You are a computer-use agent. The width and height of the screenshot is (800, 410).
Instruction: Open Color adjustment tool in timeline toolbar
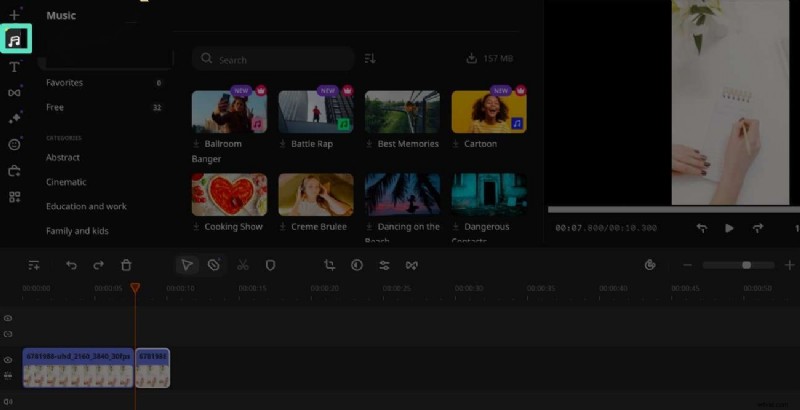point(357,265)
